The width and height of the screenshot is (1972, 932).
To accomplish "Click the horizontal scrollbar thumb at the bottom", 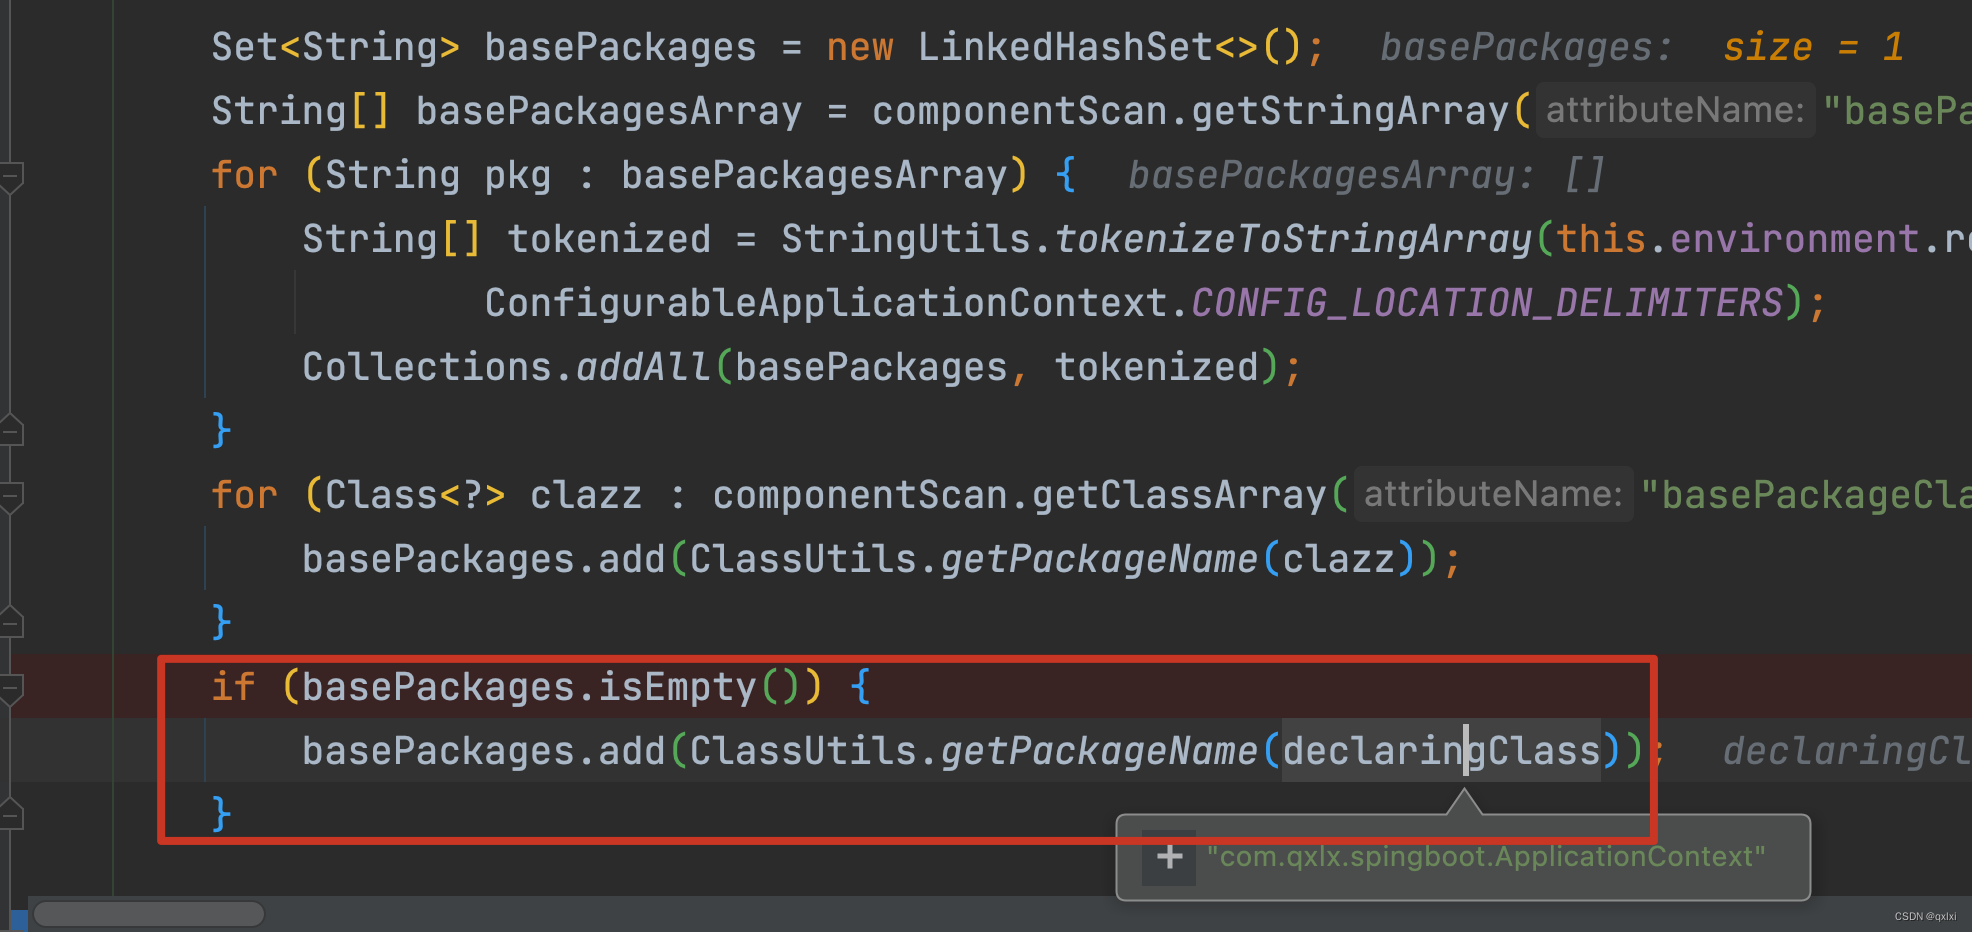I will 149,914.
